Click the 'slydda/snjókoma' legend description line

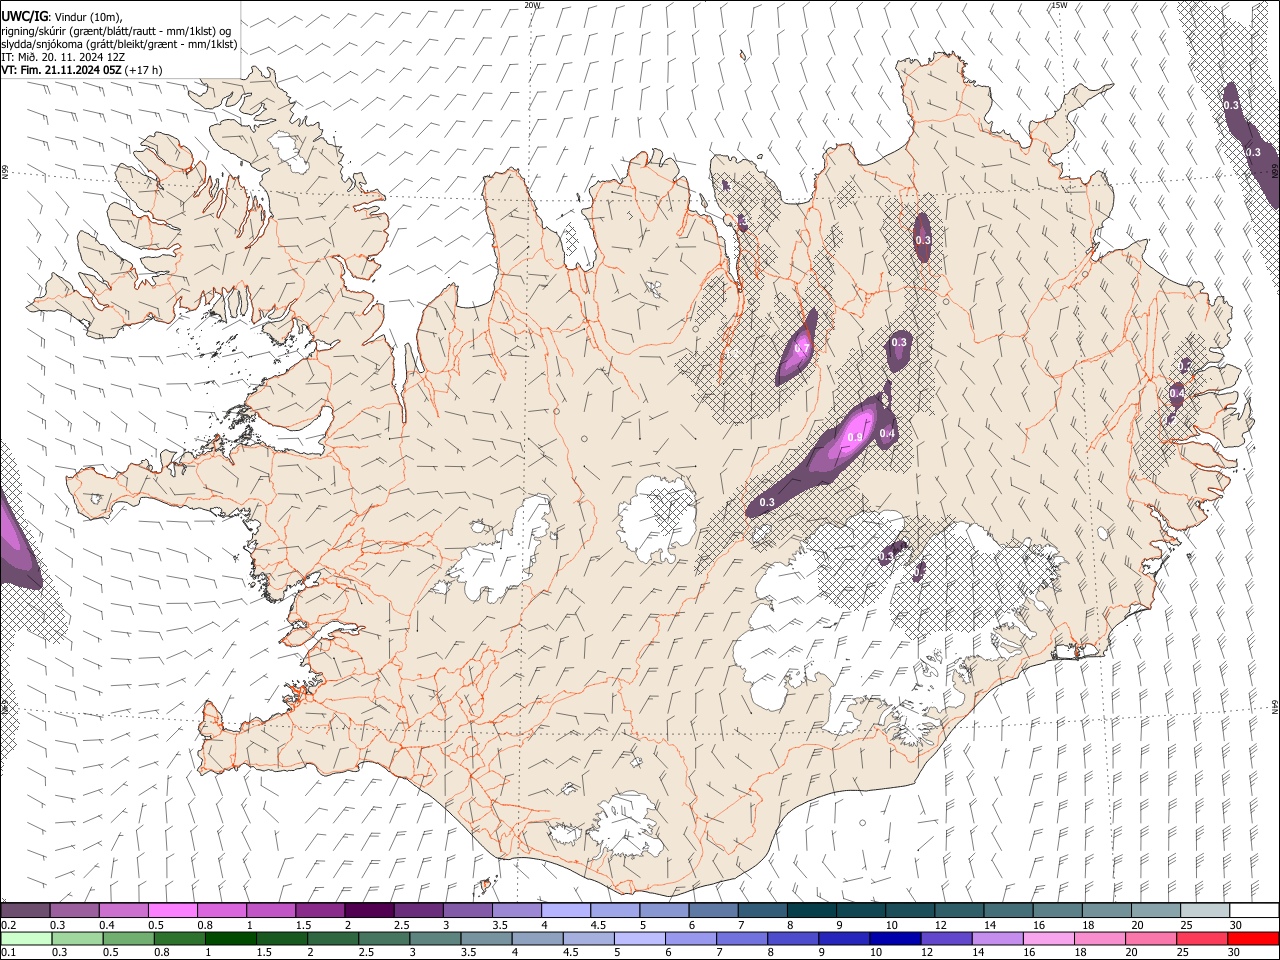point(119,44)
